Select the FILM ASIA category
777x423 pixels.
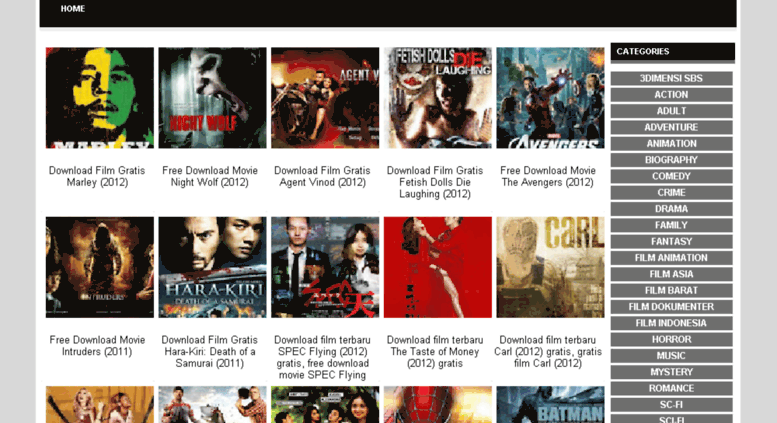pyautogui.click(x=671, y=274)
